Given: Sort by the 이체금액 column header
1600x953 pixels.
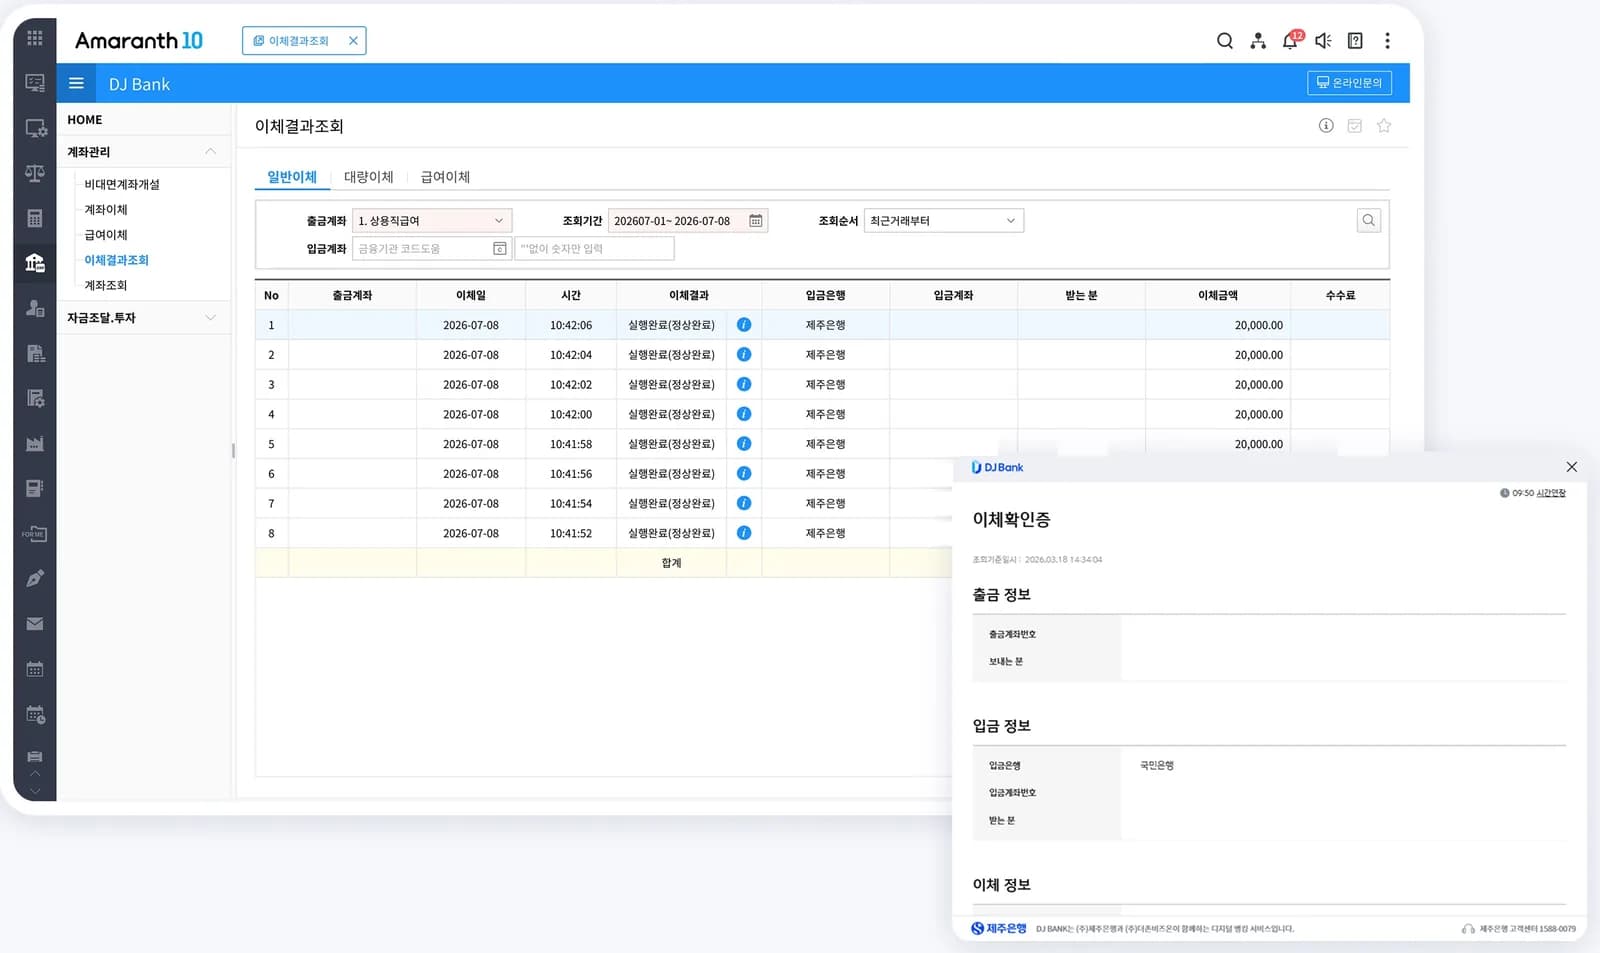Looking at the screenshot, I should click(1218, 296).
